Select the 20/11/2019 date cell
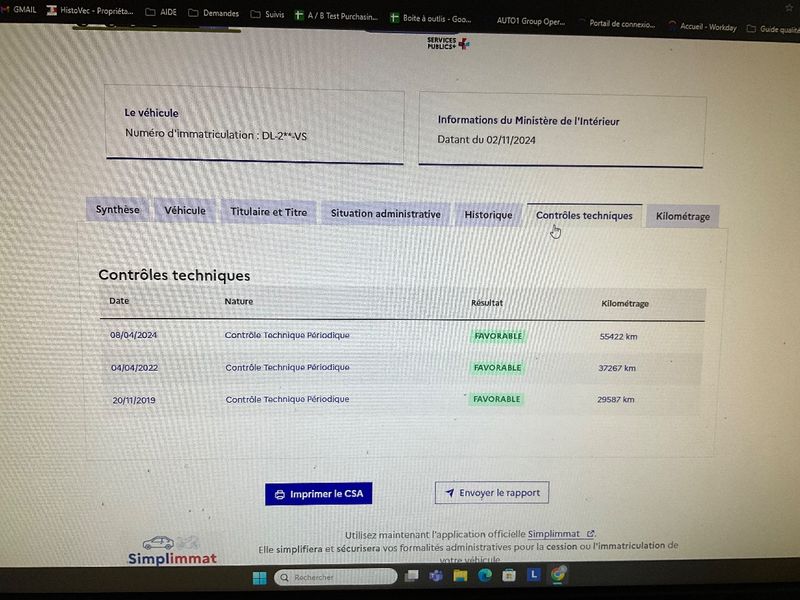Viewport: 800px width, 600px height. pyautogui.click(x=134, y=401)
